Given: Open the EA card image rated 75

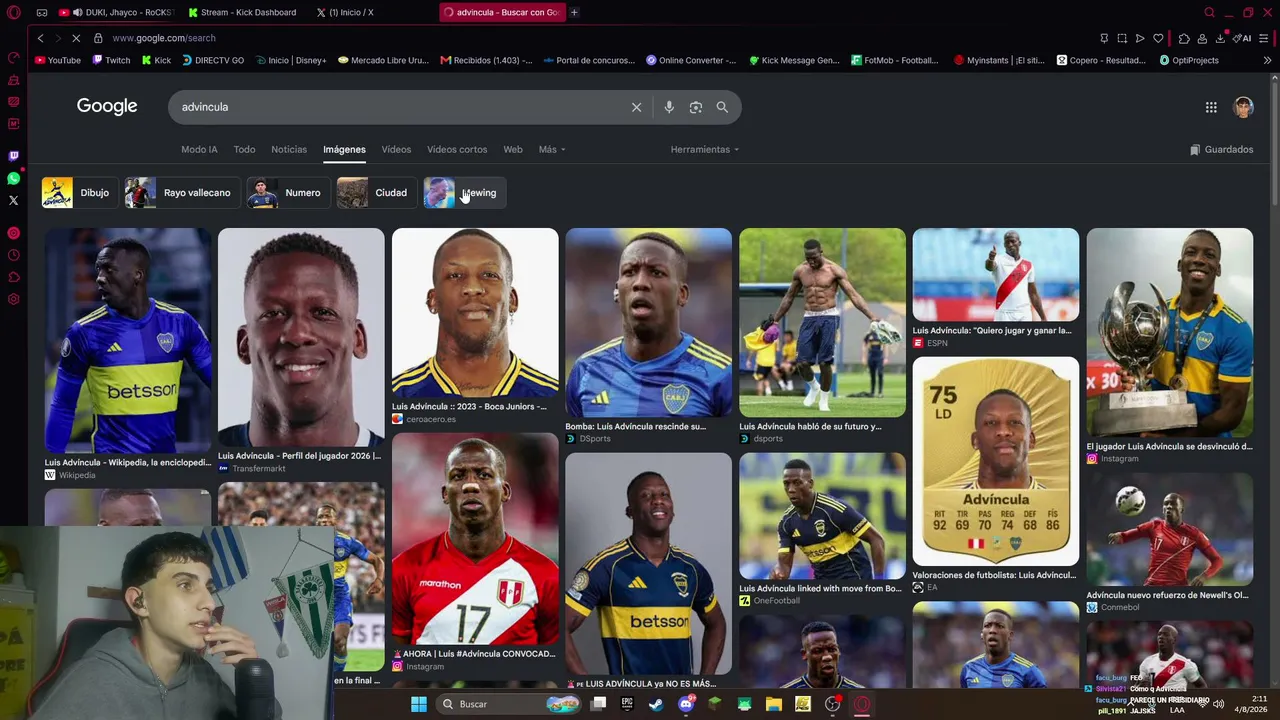Looking at the screenshot, I should click(996, 461).
